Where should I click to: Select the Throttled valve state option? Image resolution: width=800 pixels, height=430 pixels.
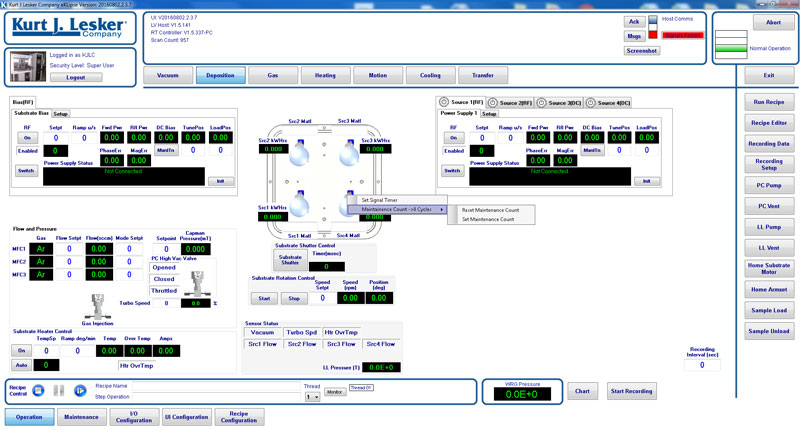(x=164, y=291)
